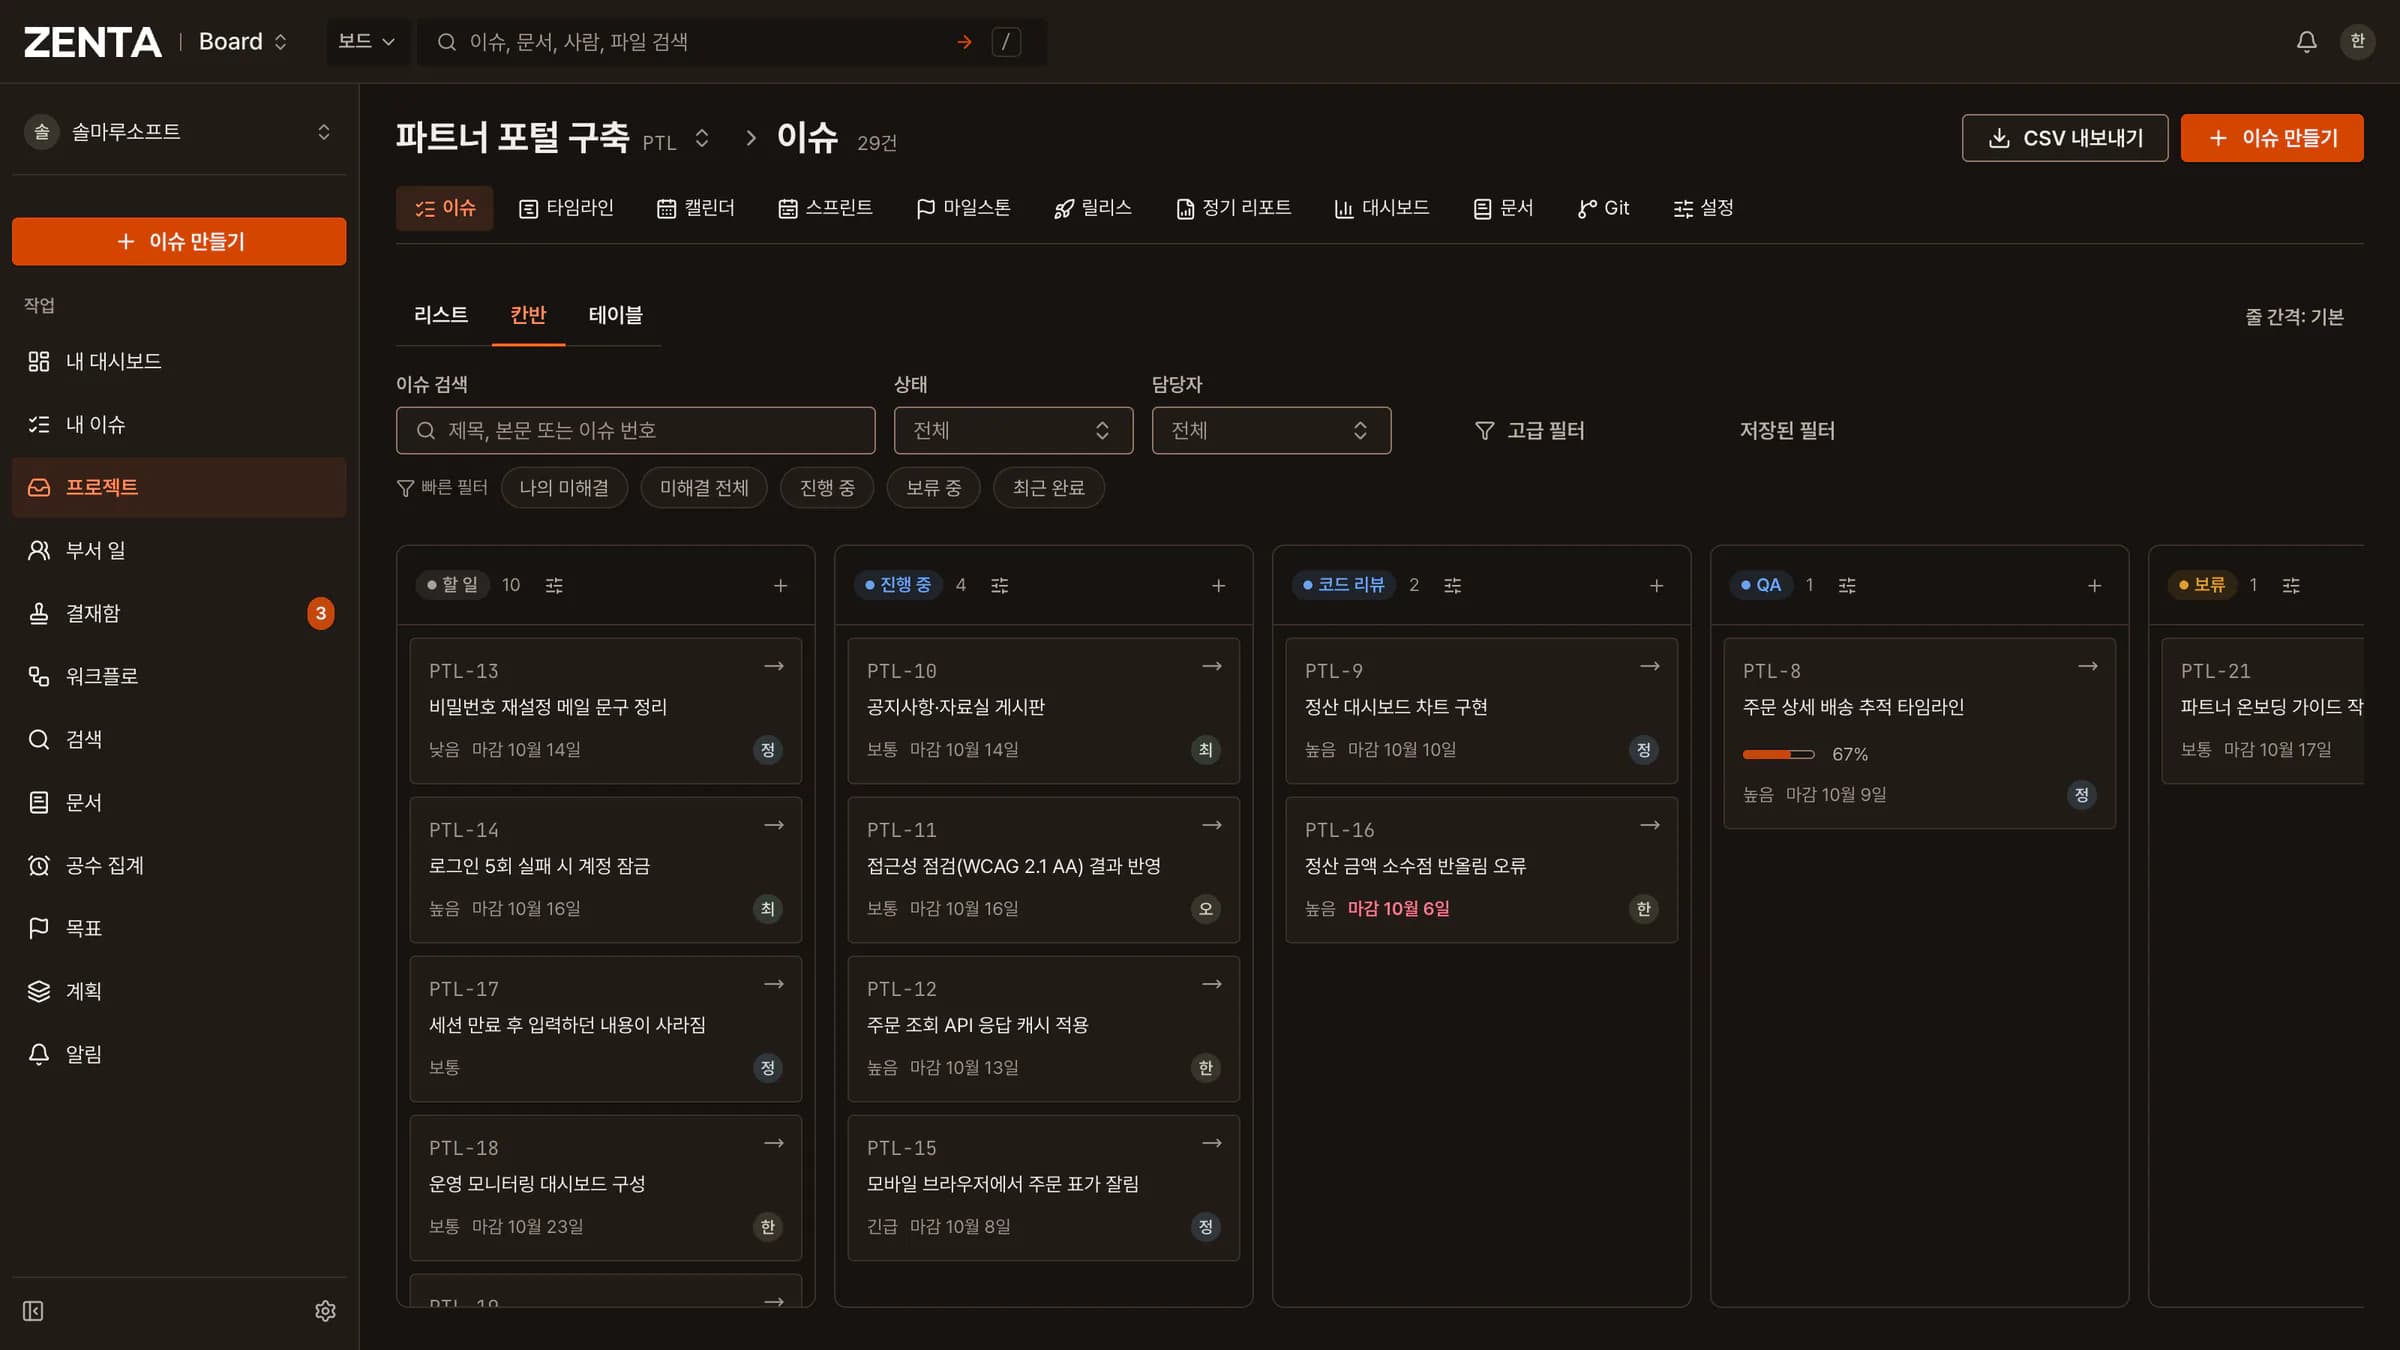Click PTL-8 progress bar at 67%
Viewport: 2400px width, 1350px height.
coord(1778,754)
